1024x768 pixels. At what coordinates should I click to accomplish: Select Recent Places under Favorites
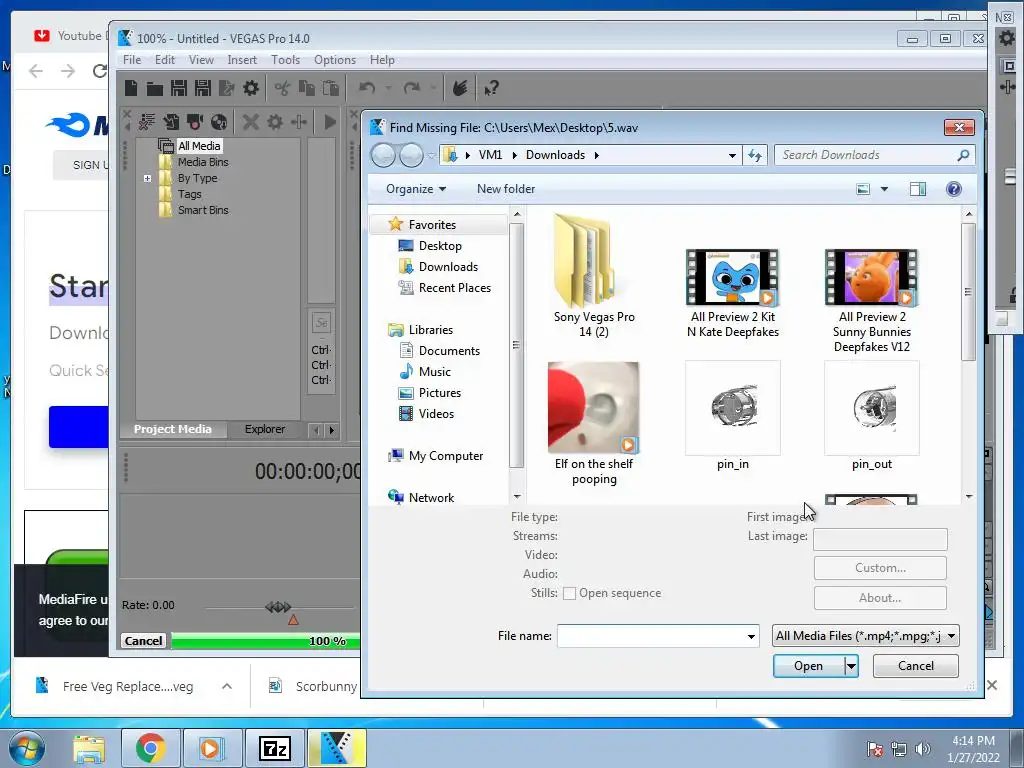pyautogui.click(x=455, y=288)
